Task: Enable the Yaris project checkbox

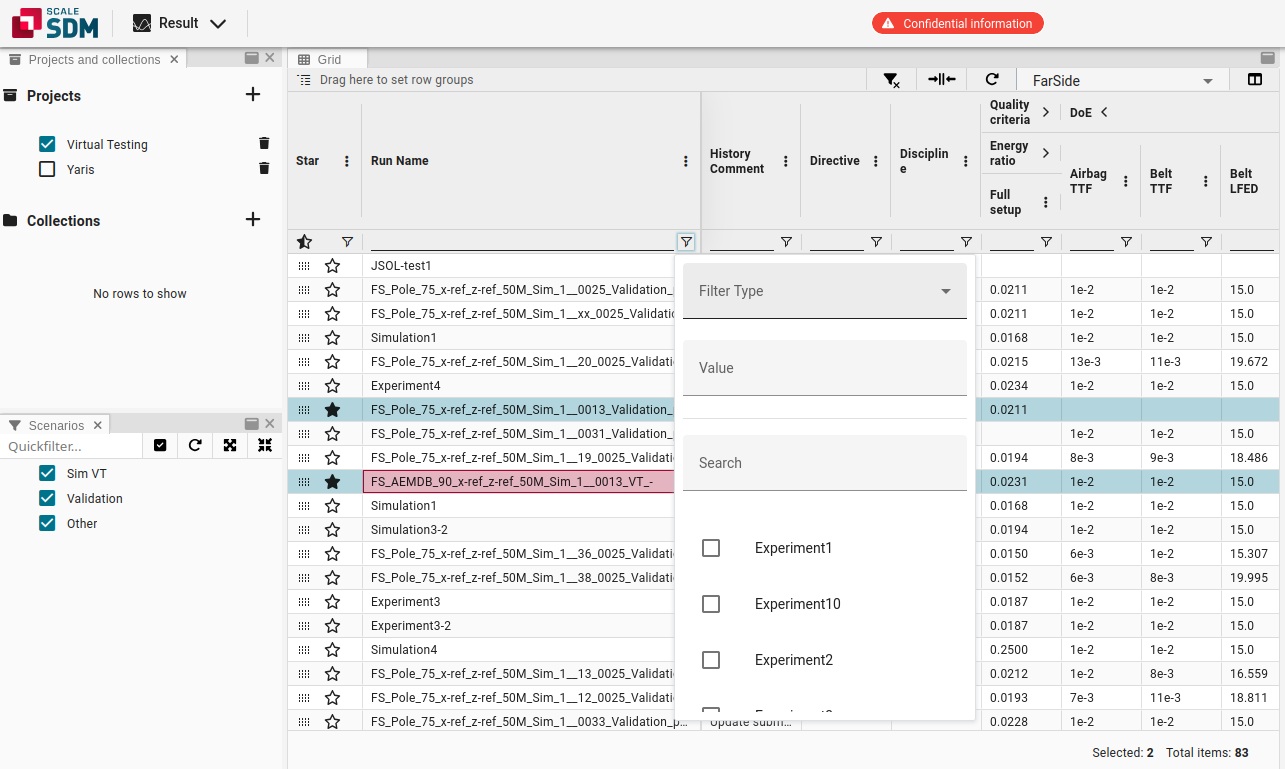Action: click(x=47, y=169)
